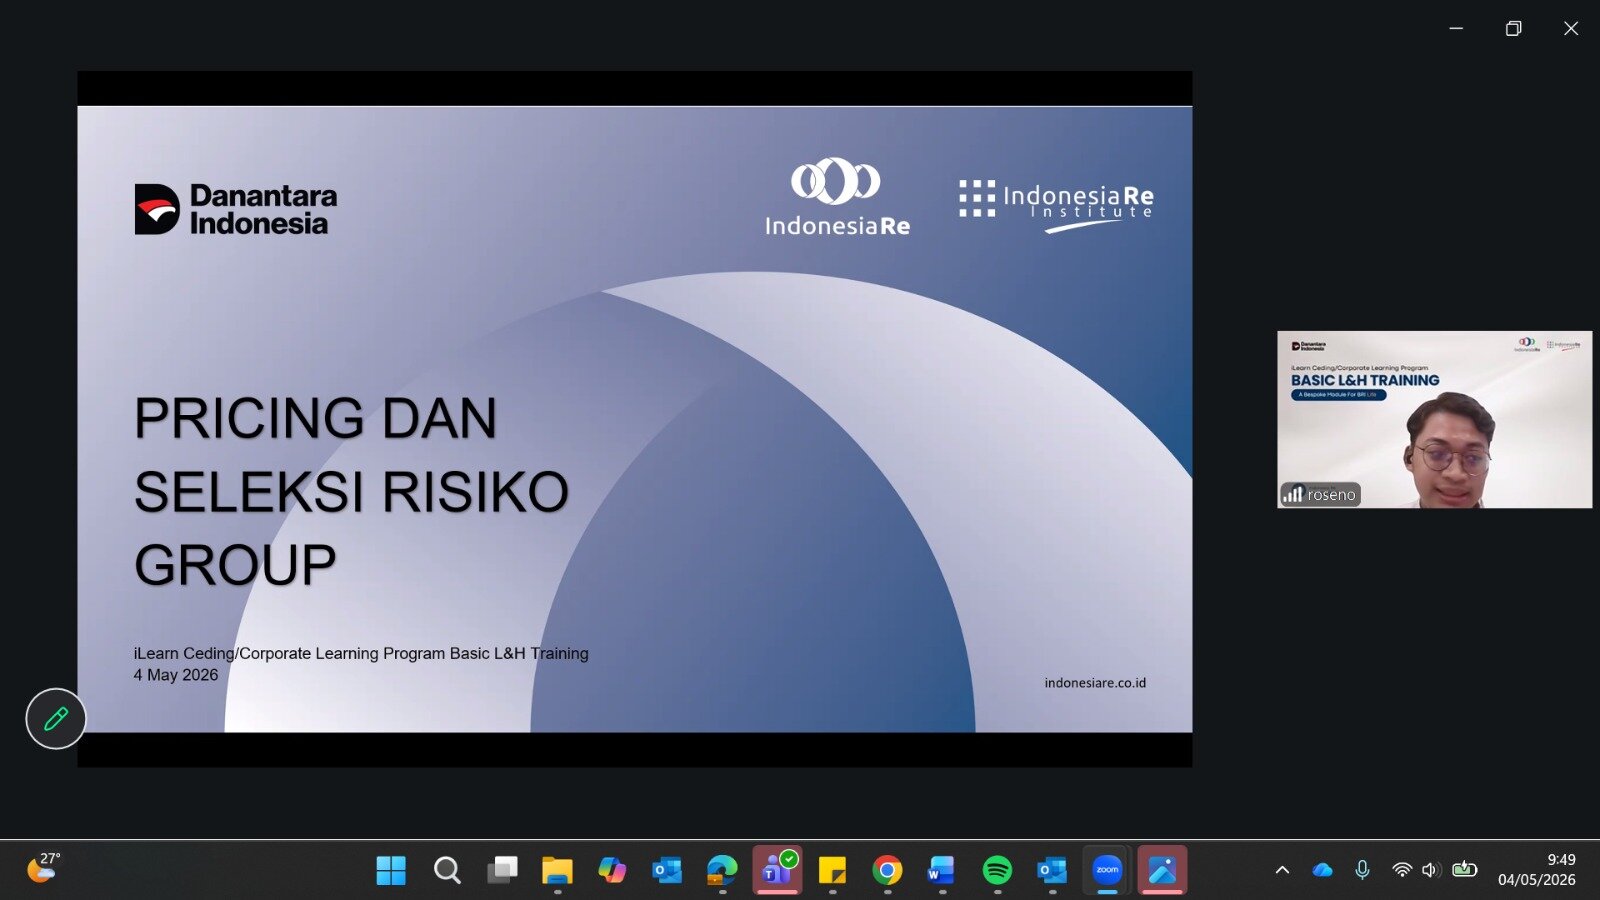Click the microphone icon in the system tray
This screenshot has width=1600, height=900.
(x=1362, y=870)
